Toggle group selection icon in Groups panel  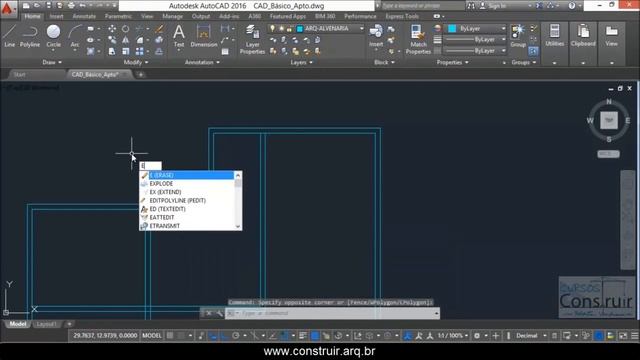click(533, 51)
